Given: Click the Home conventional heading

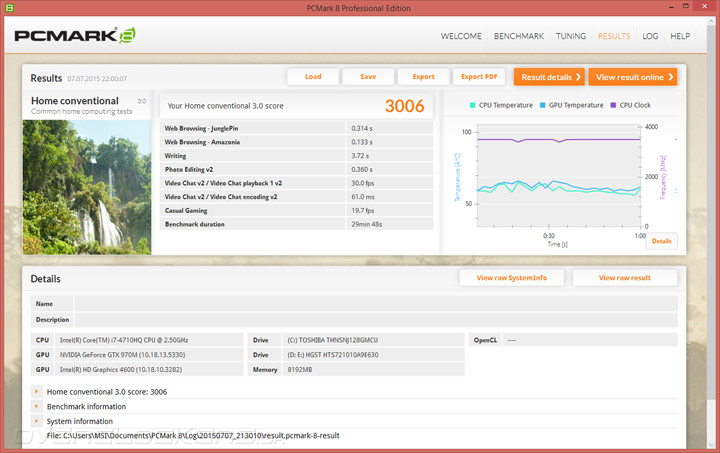Looking at the screenshot, I should point(75,101).
